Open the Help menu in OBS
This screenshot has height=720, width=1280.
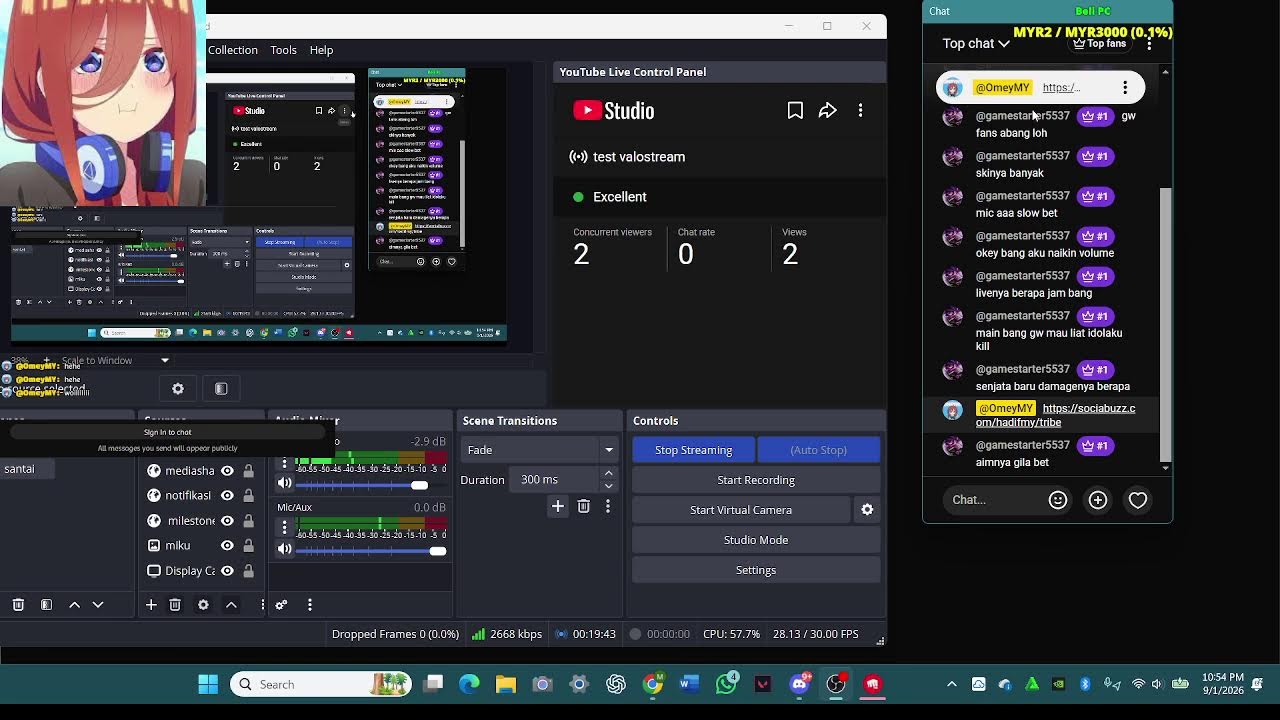tap(321, 50)
